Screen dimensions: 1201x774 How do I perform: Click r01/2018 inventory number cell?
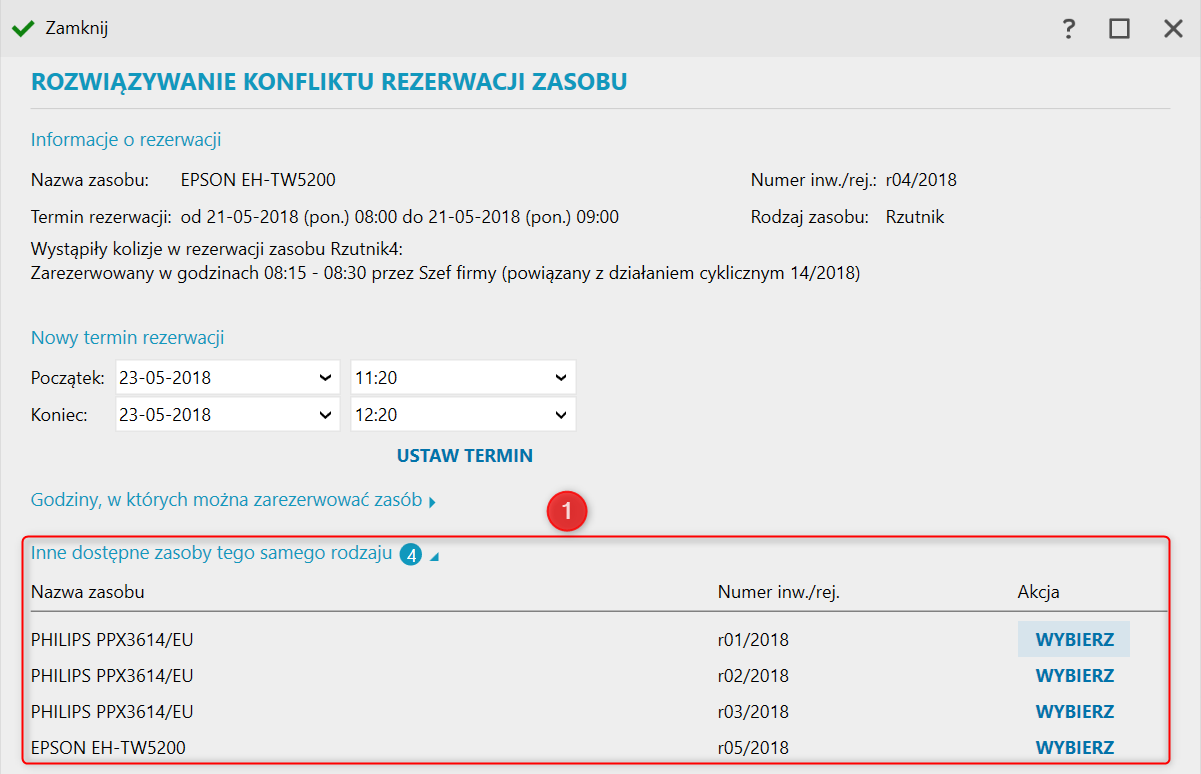click(x=753, y=640)
